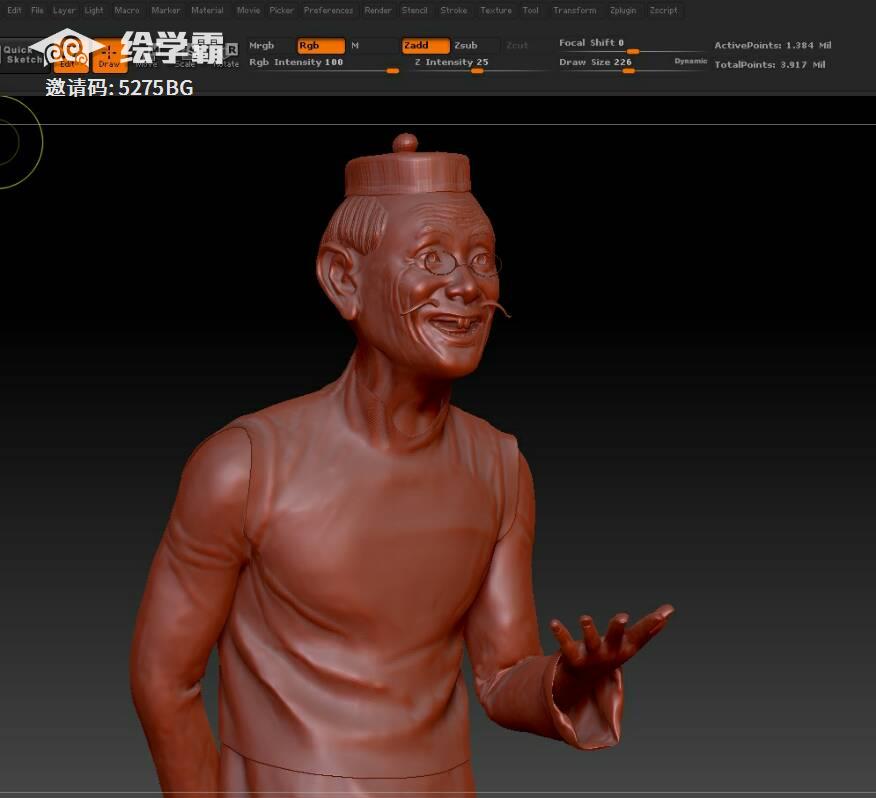
Task: Select the Rotate transform button
Action: pos(226,56)
